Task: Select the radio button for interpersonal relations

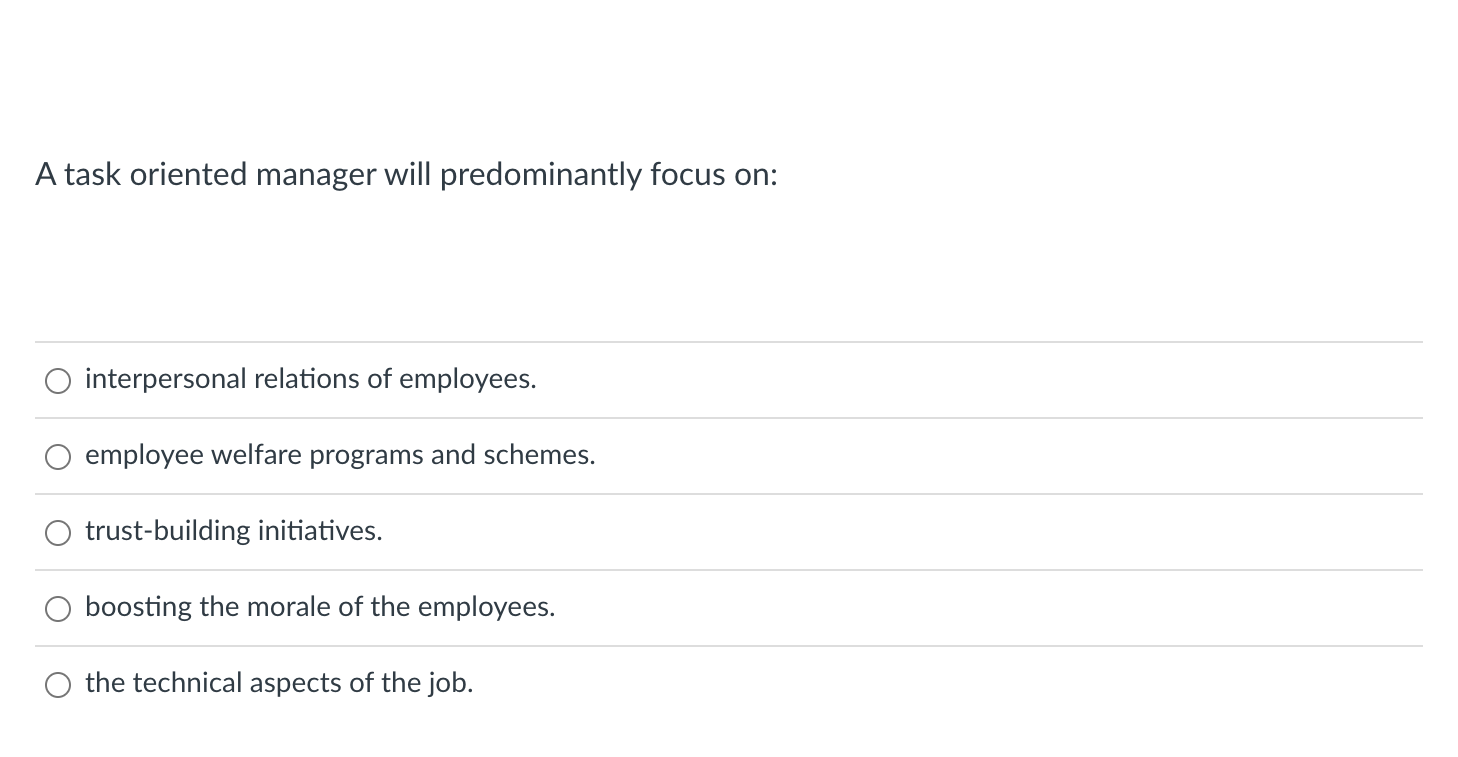Action: (x=58, y=380)
